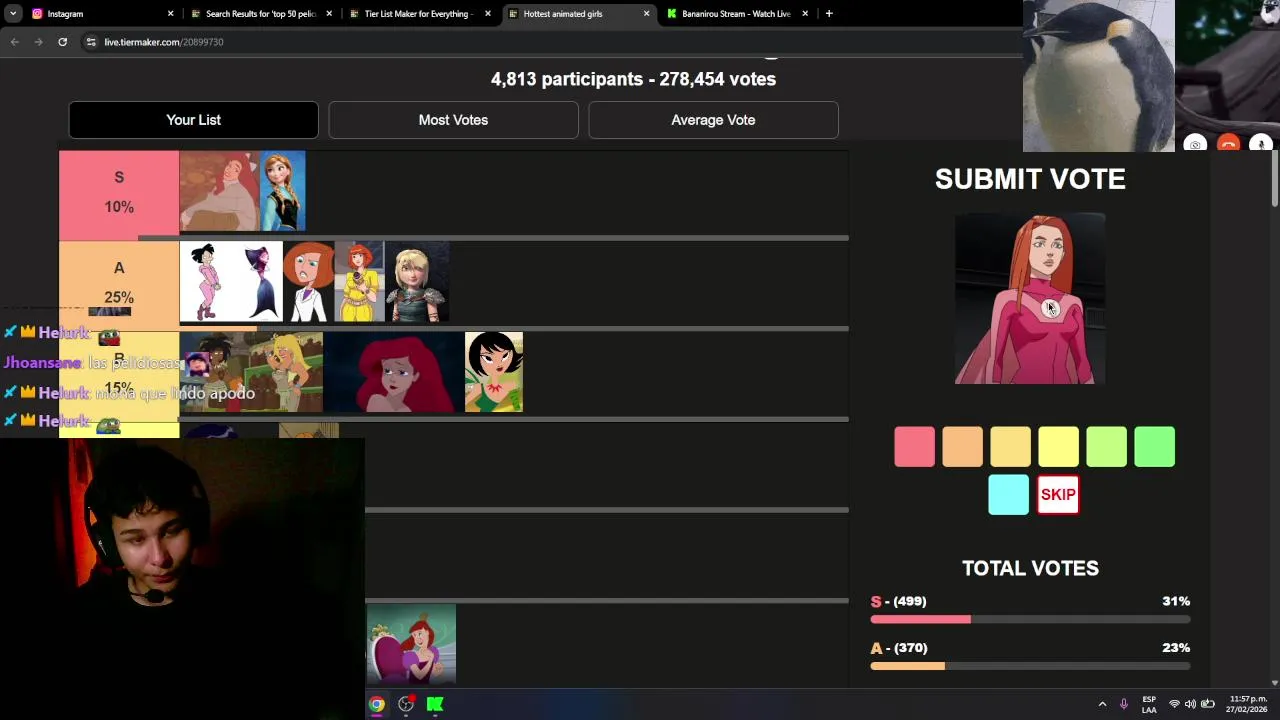
Task: Select the blonde armored girl in A tier
Action: point(417,281)
